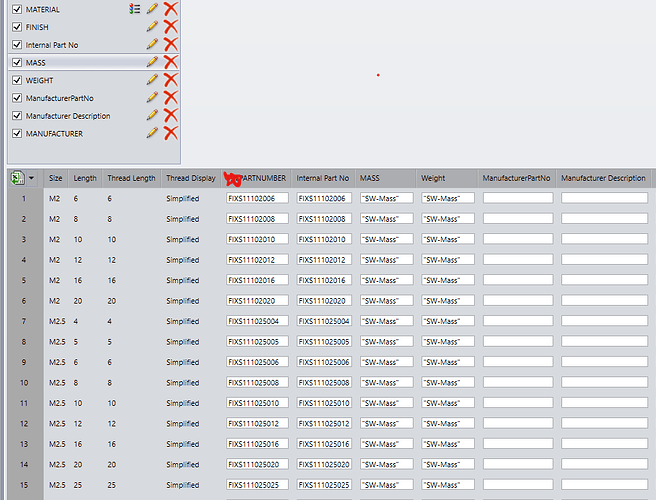Delete the FINISH property with red X
The height and width of the screenshot is (500, 656).
pos(170,27)
